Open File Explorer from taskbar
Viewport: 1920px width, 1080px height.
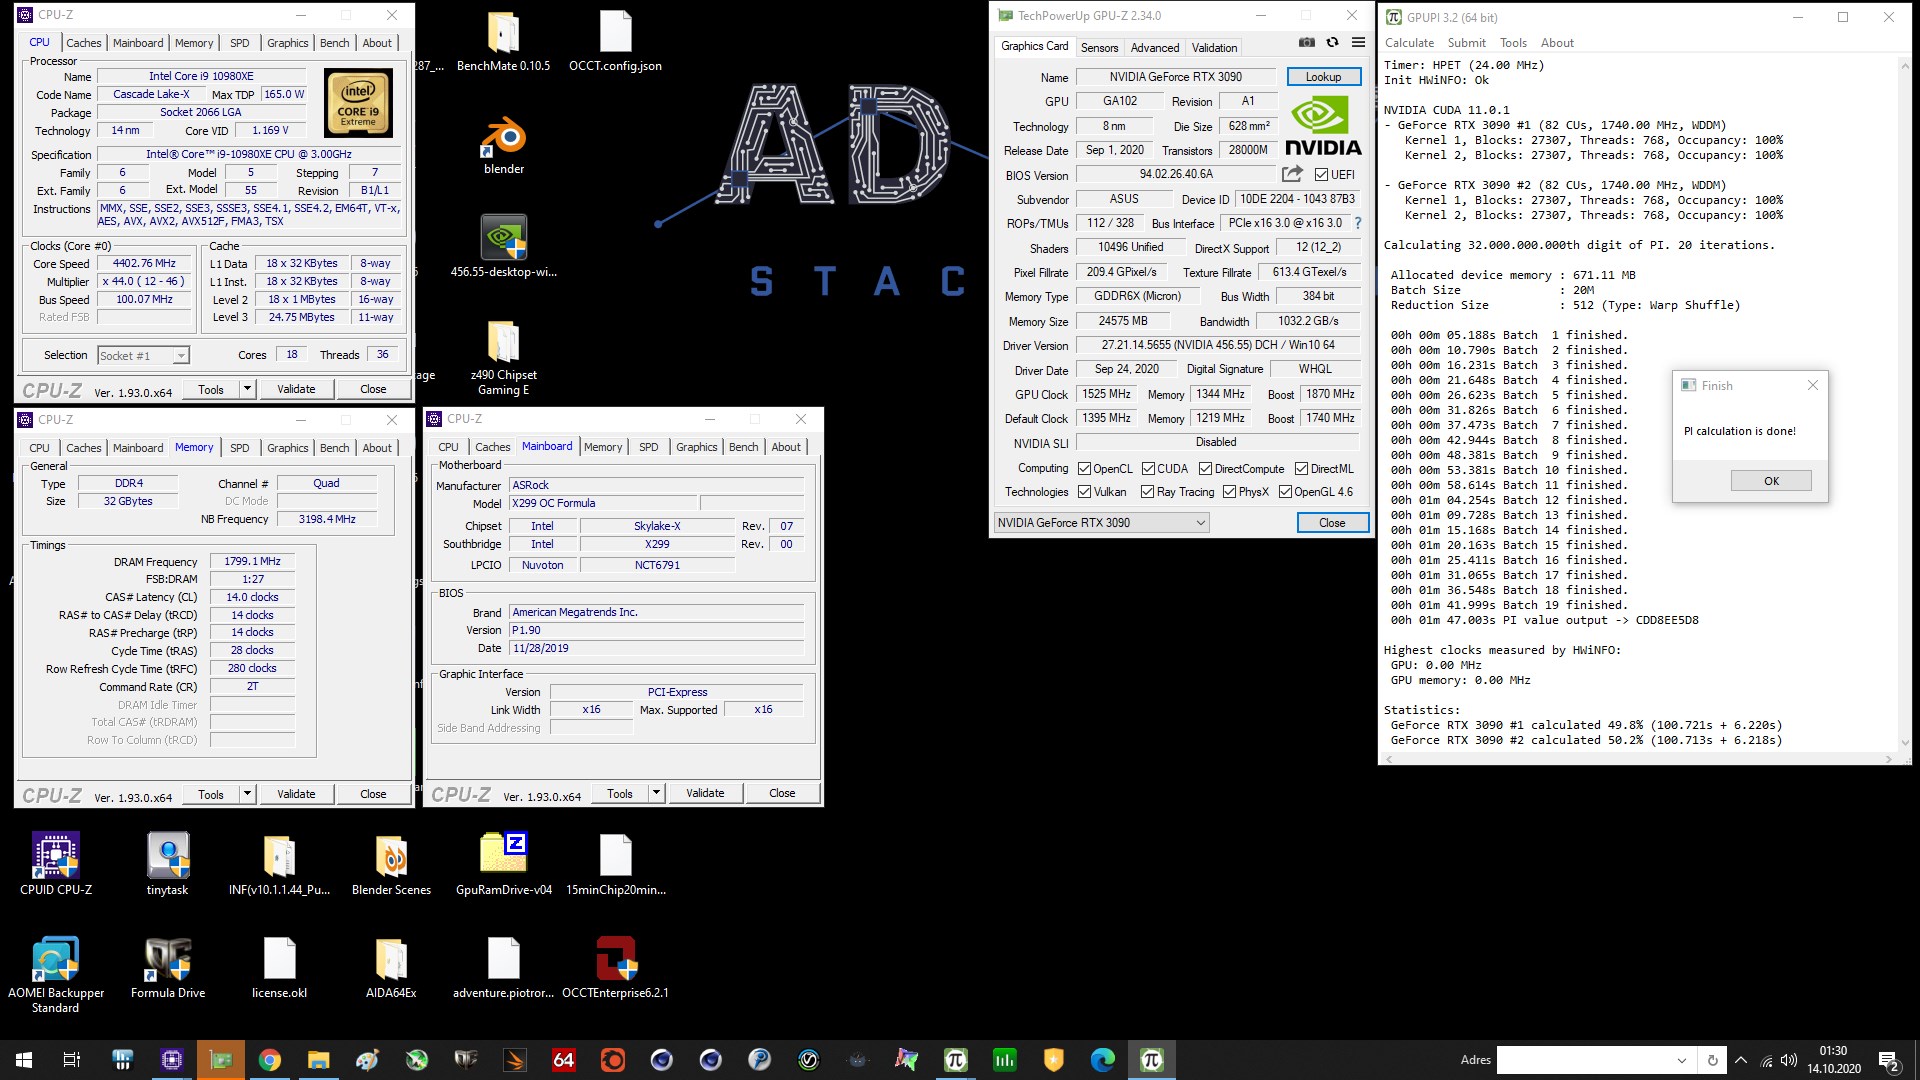pos(319,1060)
